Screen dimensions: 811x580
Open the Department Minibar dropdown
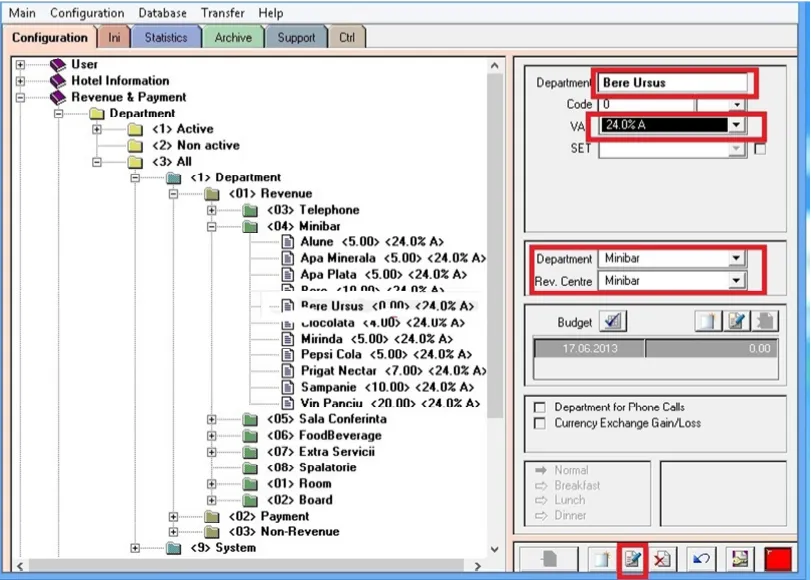click(x=736, y=258)
